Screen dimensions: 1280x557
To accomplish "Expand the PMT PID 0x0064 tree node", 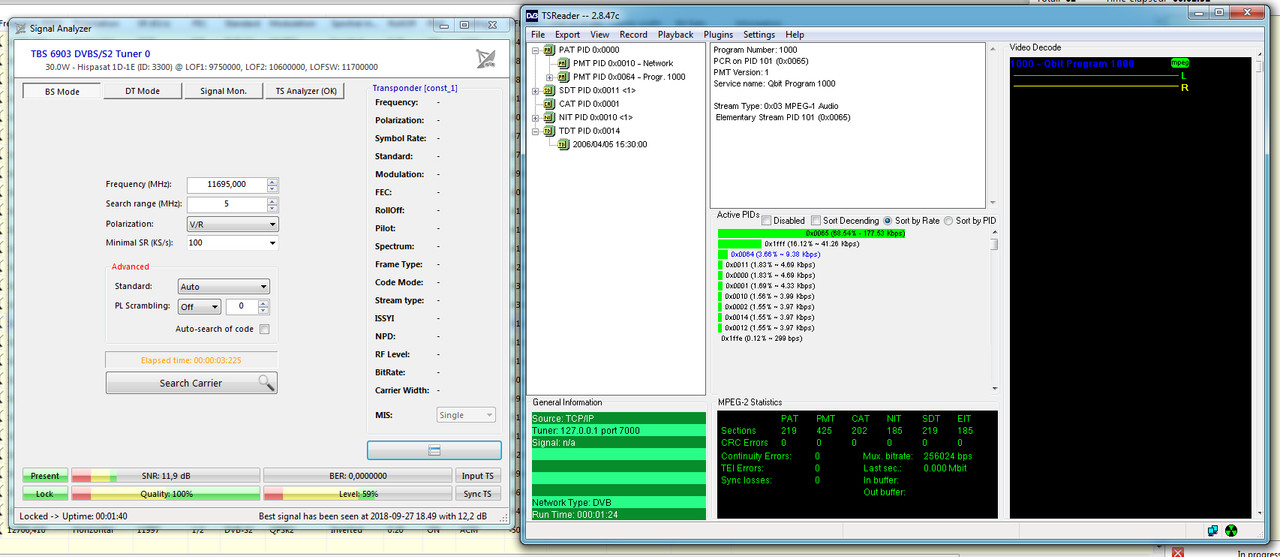I will (549, 77).
